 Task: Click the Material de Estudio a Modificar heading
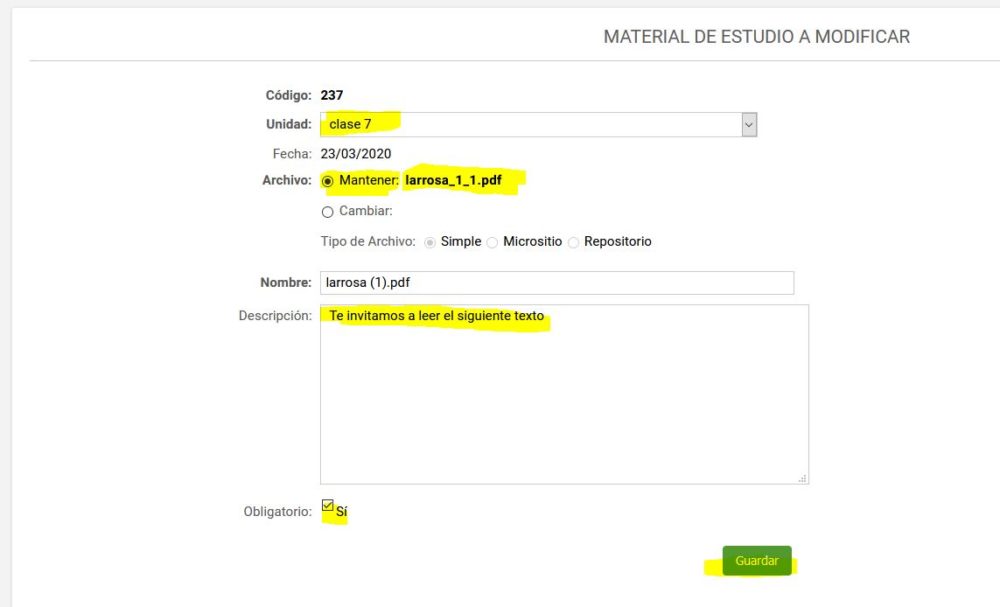point(756,37)
